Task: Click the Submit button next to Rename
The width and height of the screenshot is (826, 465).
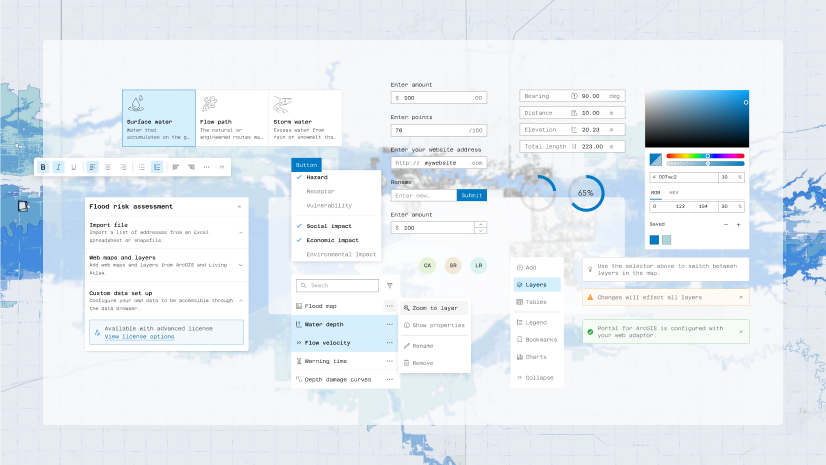Action: 472,195
